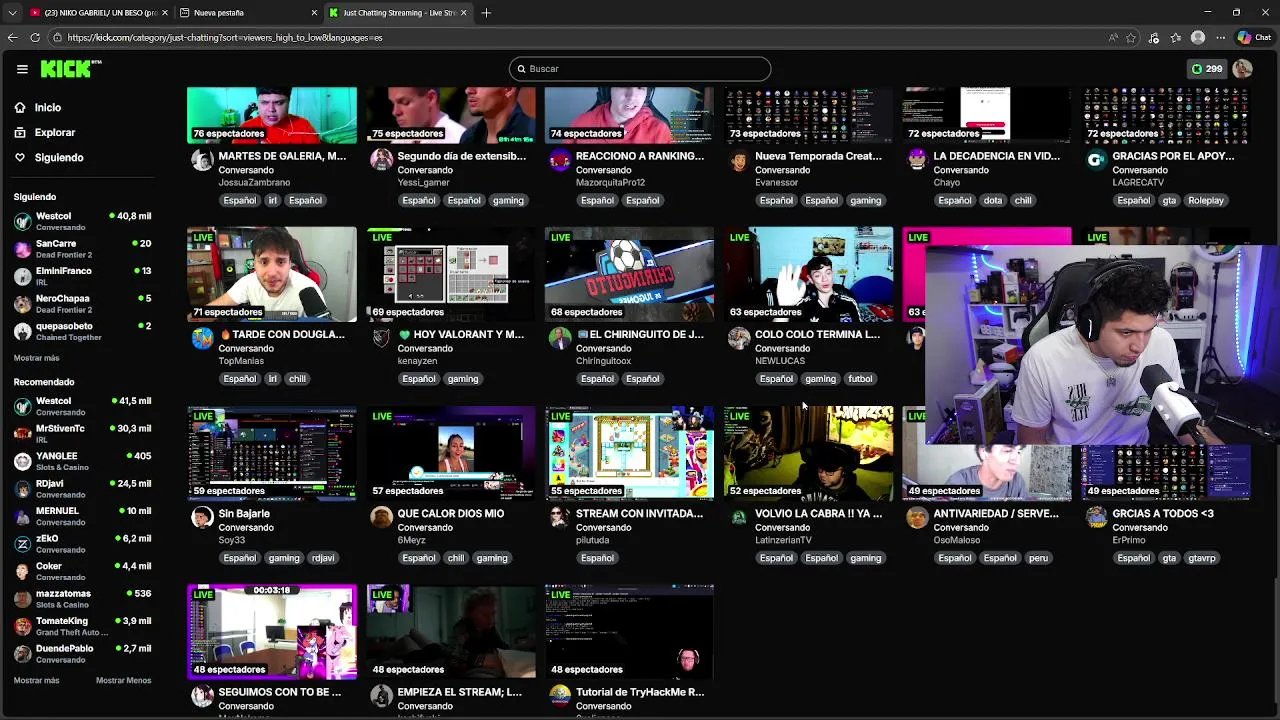Open the browser Copilot Chat button

click(1253, 38)
